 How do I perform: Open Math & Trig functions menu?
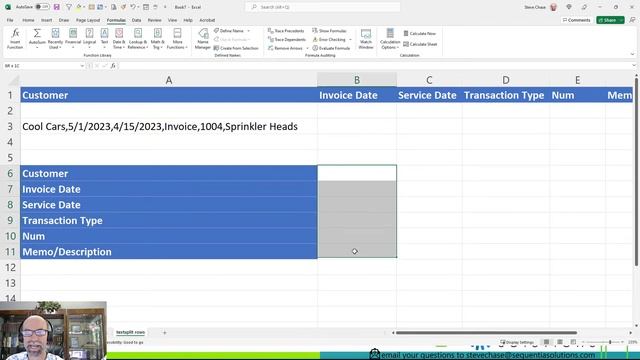(x=158, y=39)
